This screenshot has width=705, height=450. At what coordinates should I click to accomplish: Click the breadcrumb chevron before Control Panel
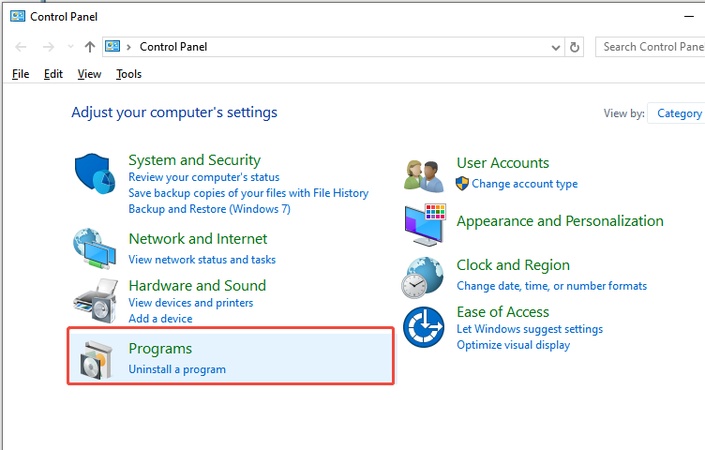(x=129, y=47)
